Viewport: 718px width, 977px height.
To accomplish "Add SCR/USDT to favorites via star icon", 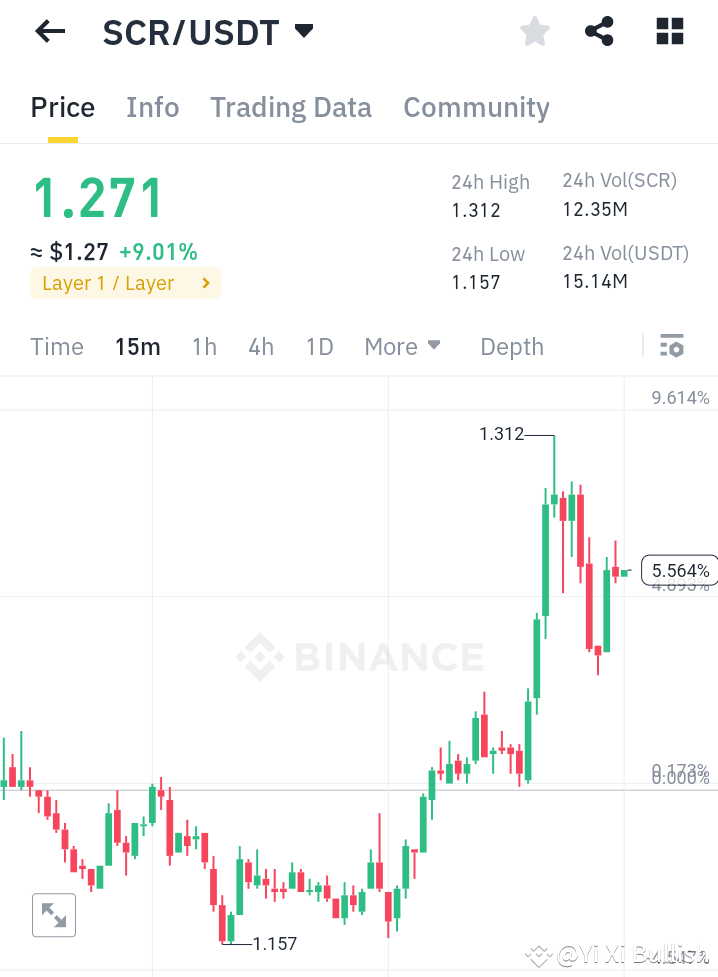I will coord(534,31).
